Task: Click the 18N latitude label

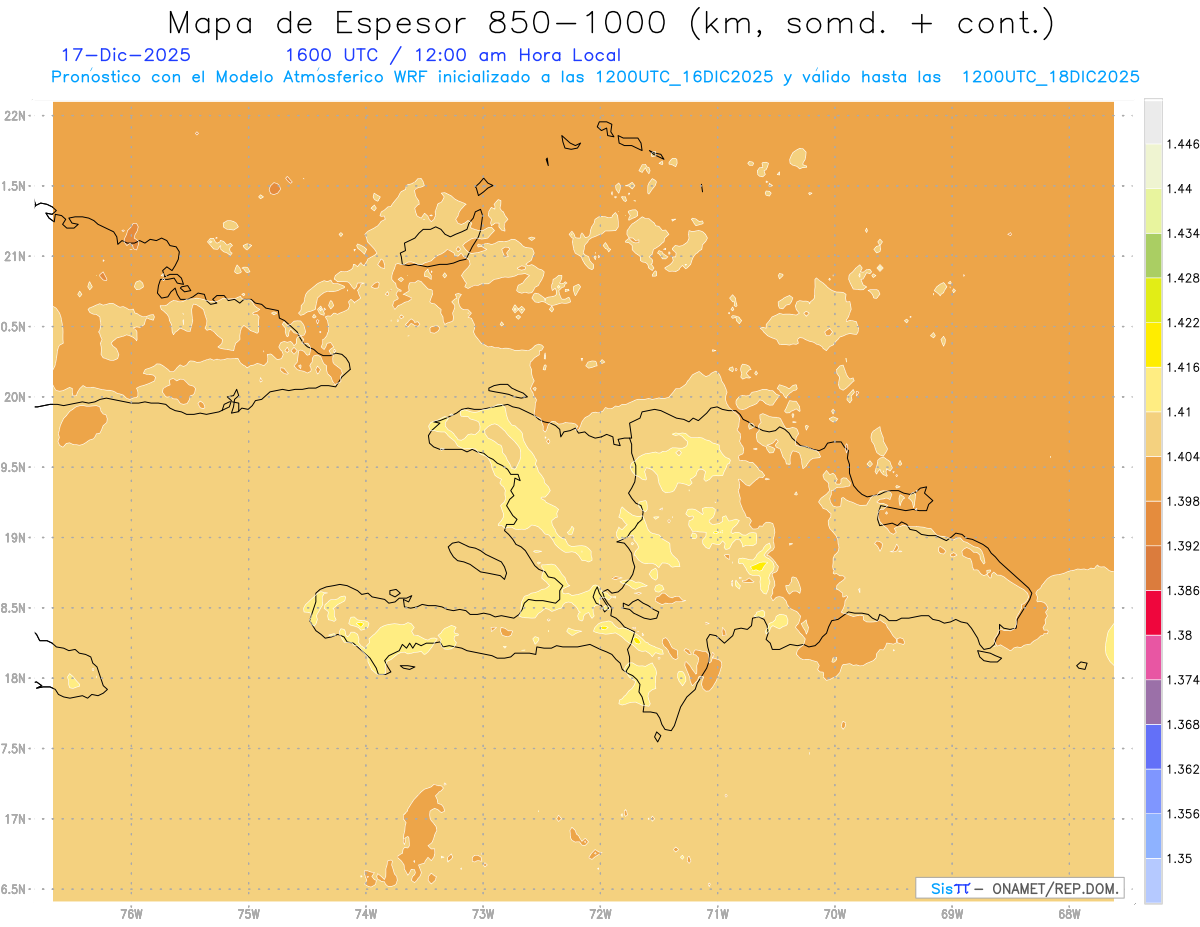Action: tap(15, 678)
